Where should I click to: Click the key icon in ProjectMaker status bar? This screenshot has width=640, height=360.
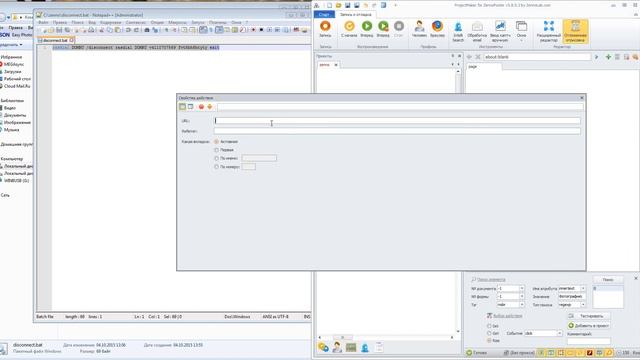(609, 353)
